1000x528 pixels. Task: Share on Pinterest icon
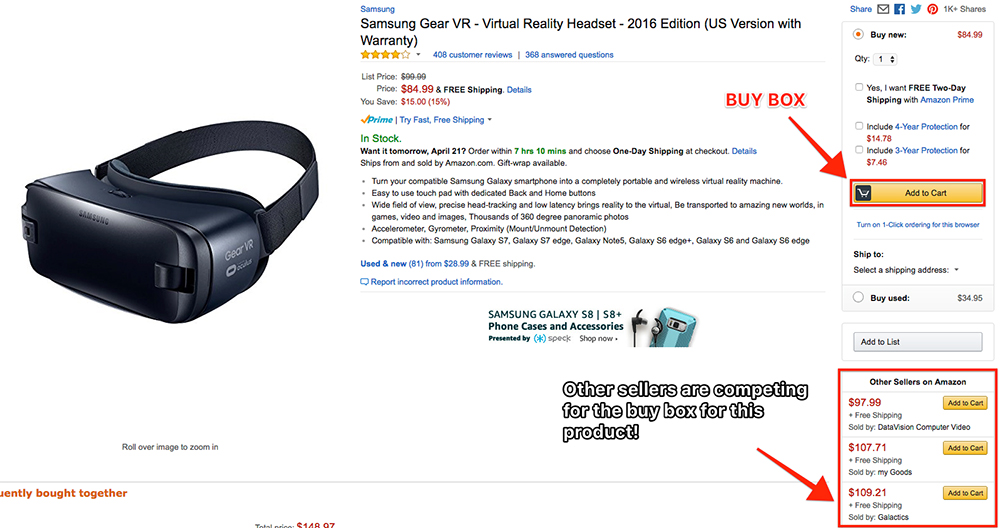point(932,9)
